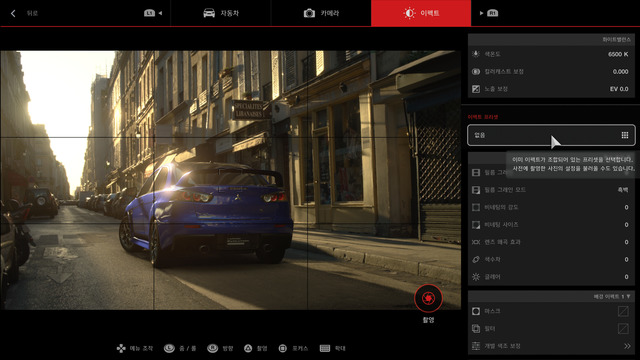This screenshot has width=640, height=360.
Task: Click the vignetting strength icon
Action: [476, 207]
